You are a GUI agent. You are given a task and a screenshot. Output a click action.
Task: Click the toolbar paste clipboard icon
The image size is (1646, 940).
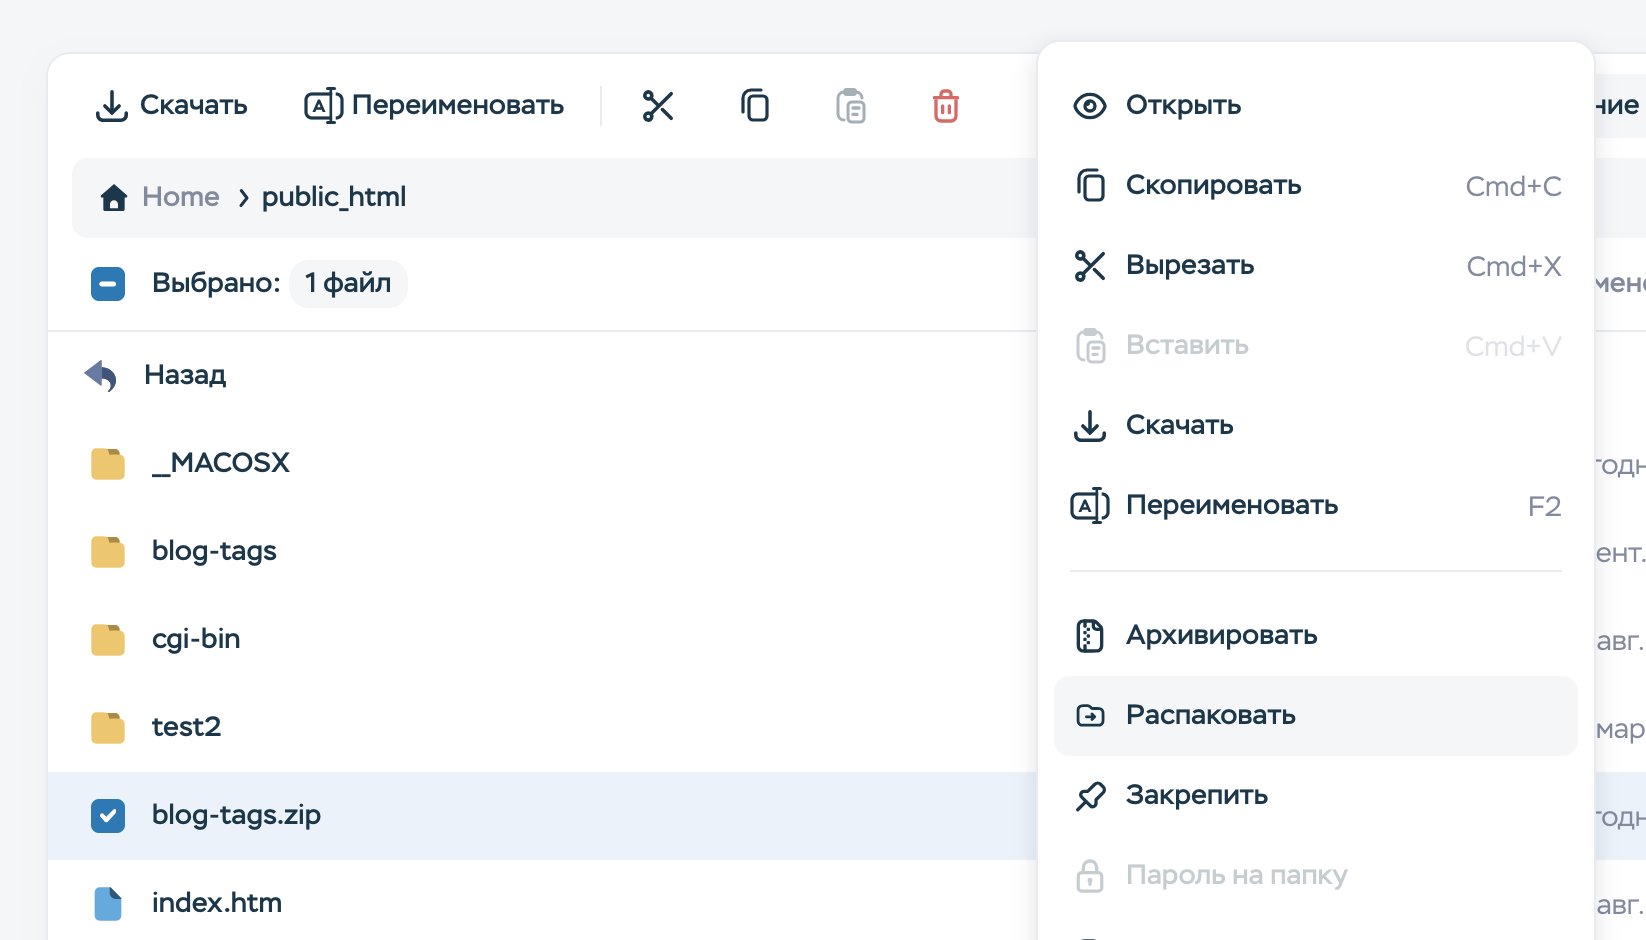click(x=851, y=106)
